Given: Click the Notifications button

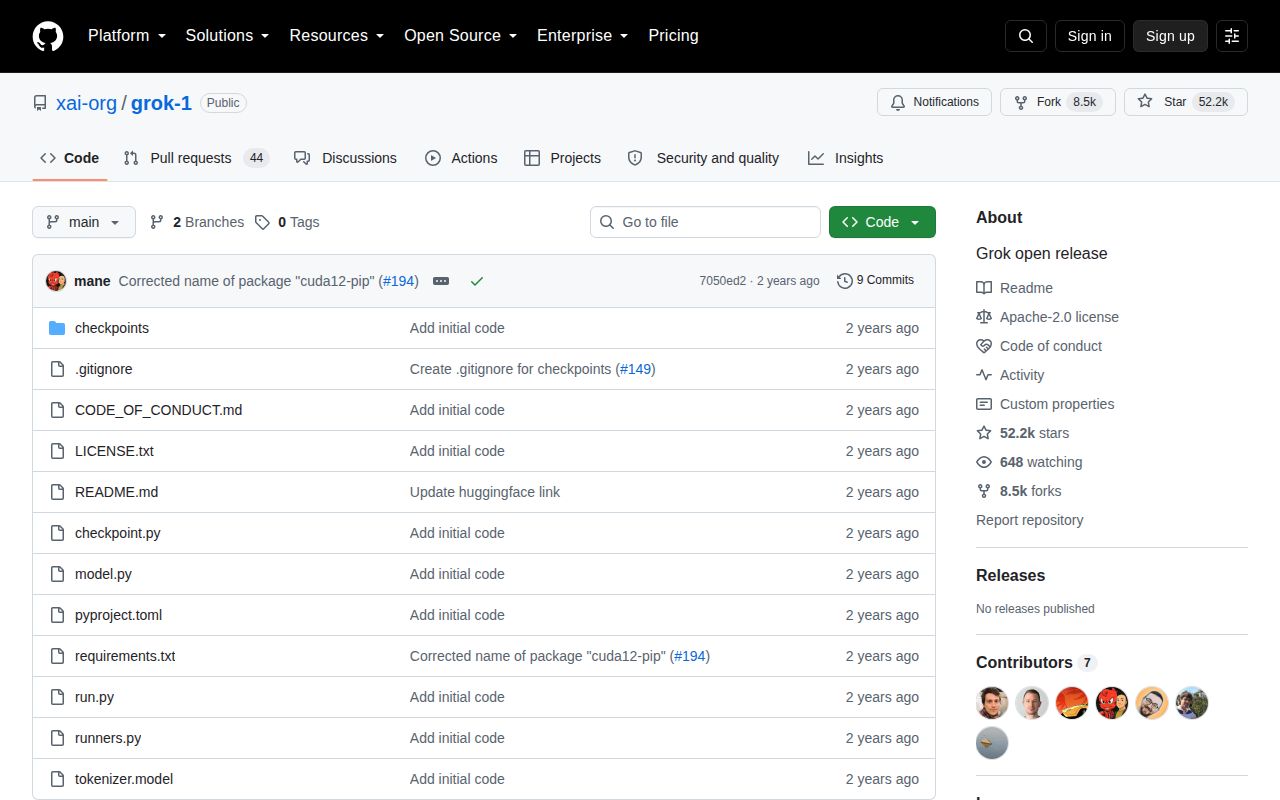Looking at the screenshot, I should [x=934, y=102].
